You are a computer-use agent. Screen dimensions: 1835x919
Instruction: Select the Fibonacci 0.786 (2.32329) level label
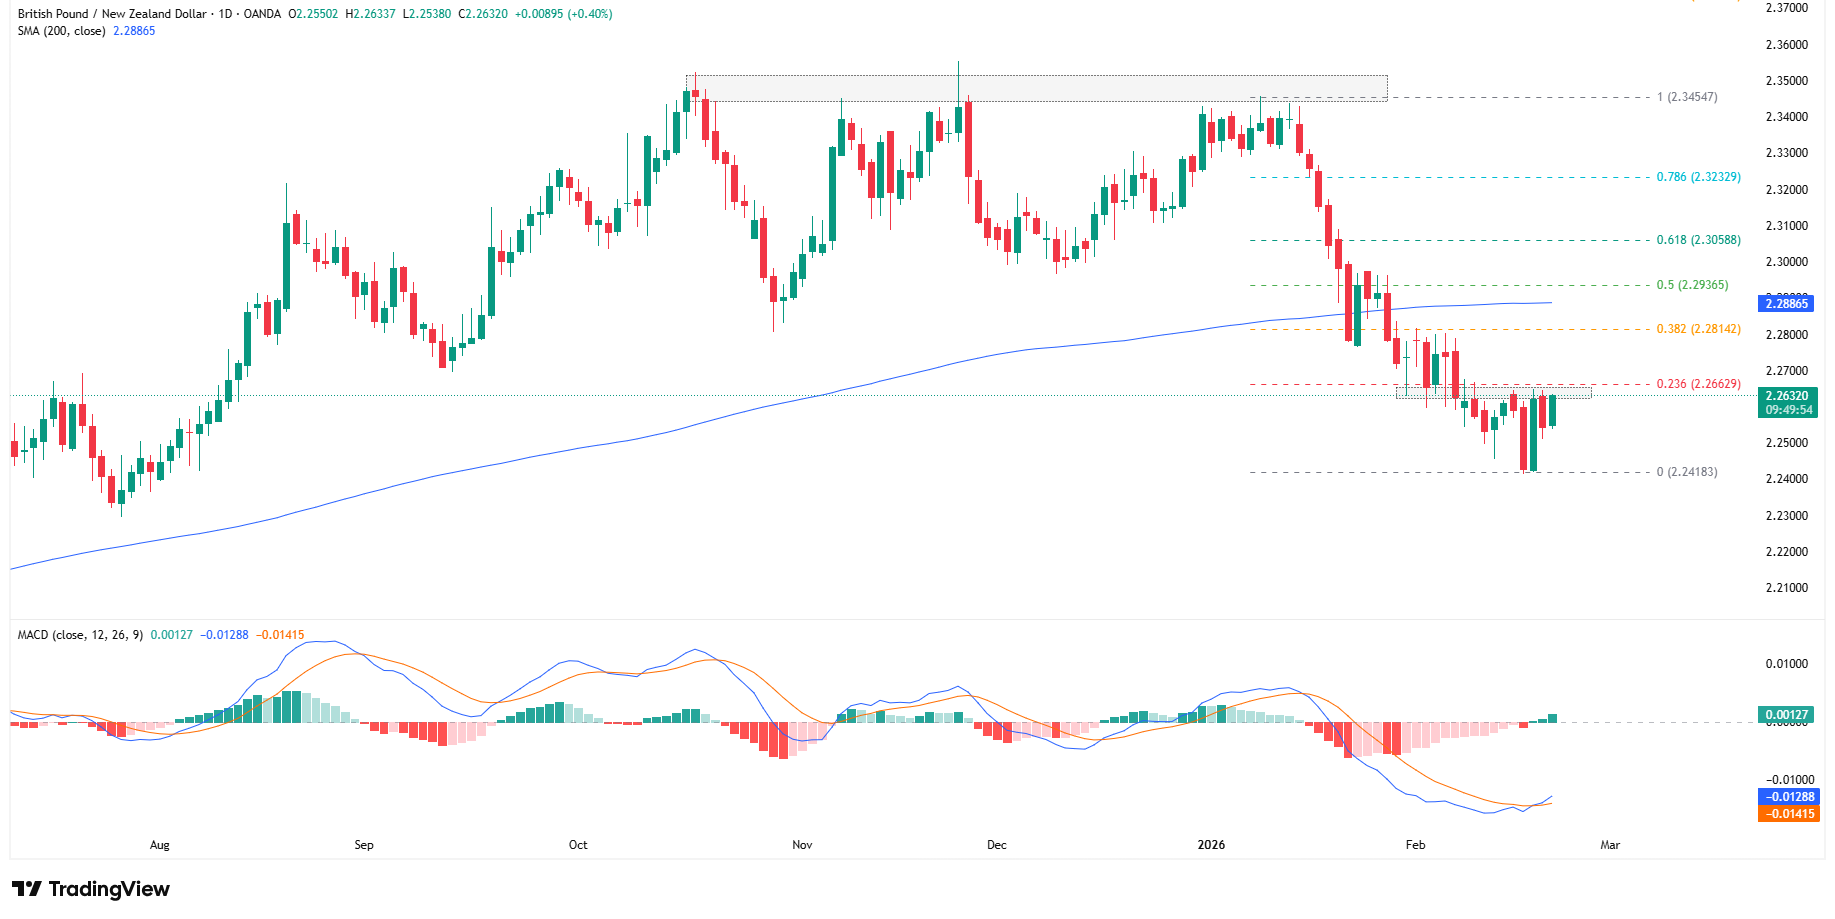click(1698, 177)
